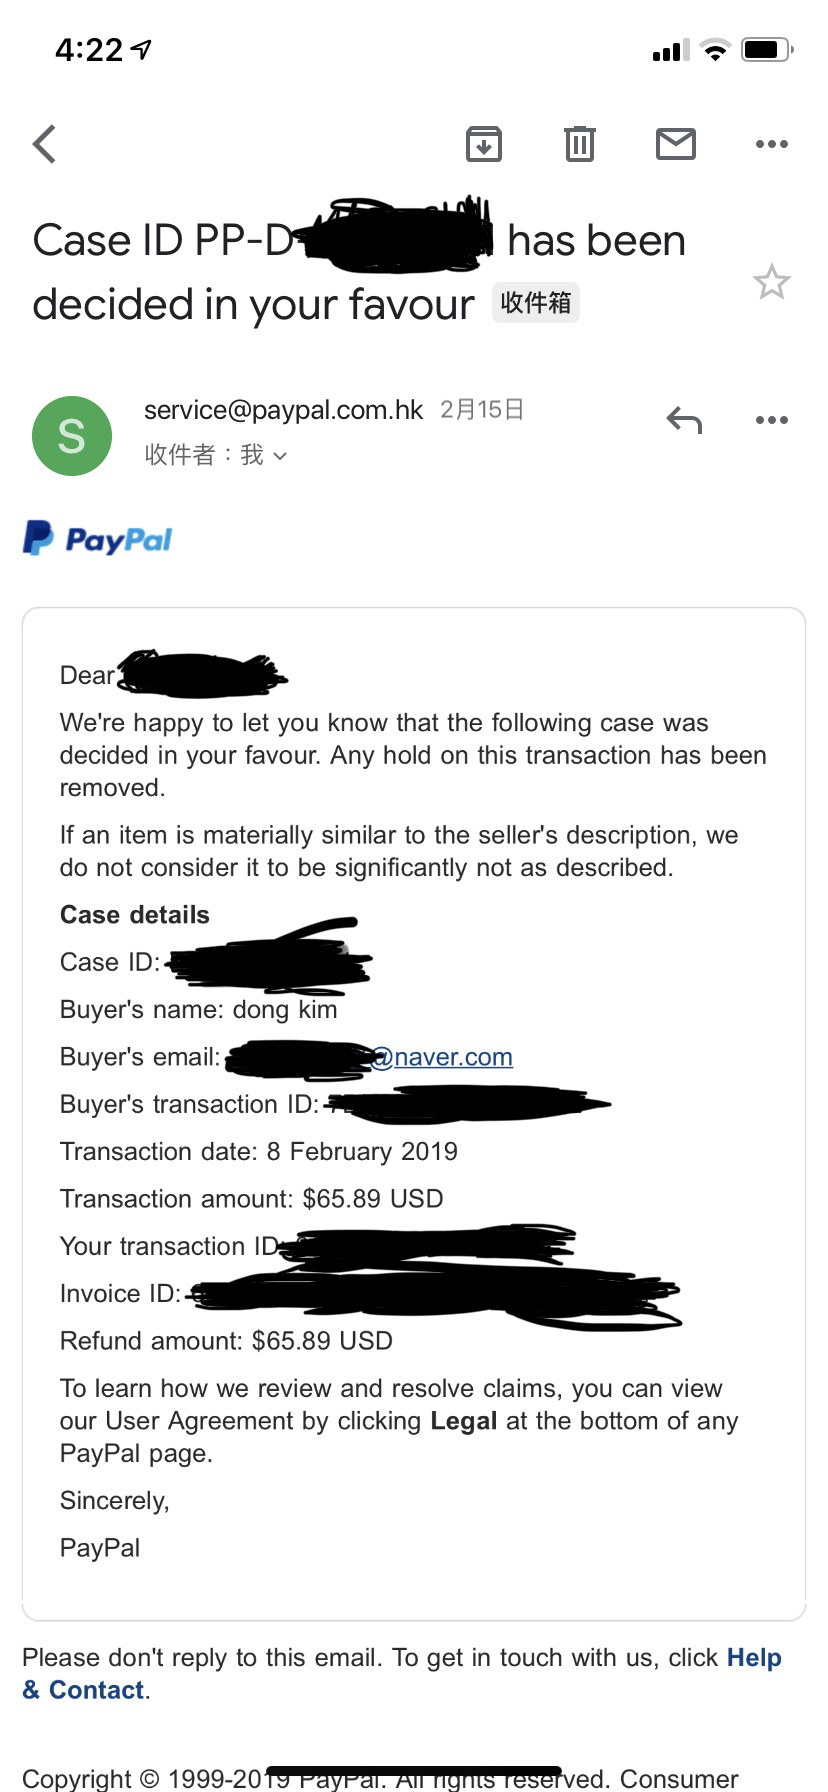Tap the PayPal logo in the email
Image resolution: width=828 pixels, height=1792 pixels.
pyautogui.click(x=98, y=539)
